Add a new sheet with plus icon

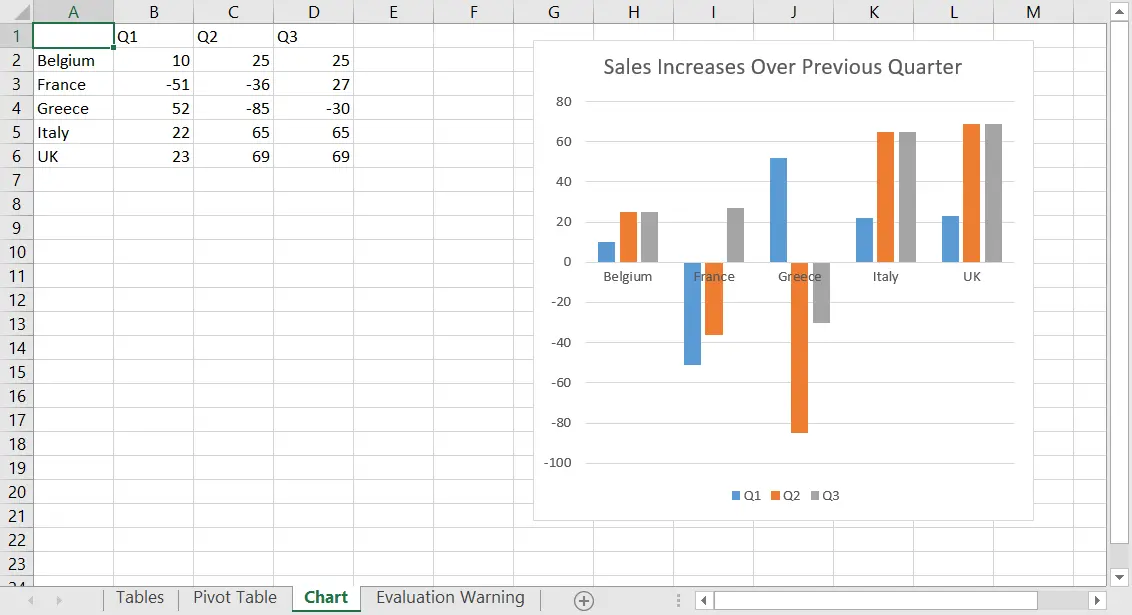click(x=583, y=601)
